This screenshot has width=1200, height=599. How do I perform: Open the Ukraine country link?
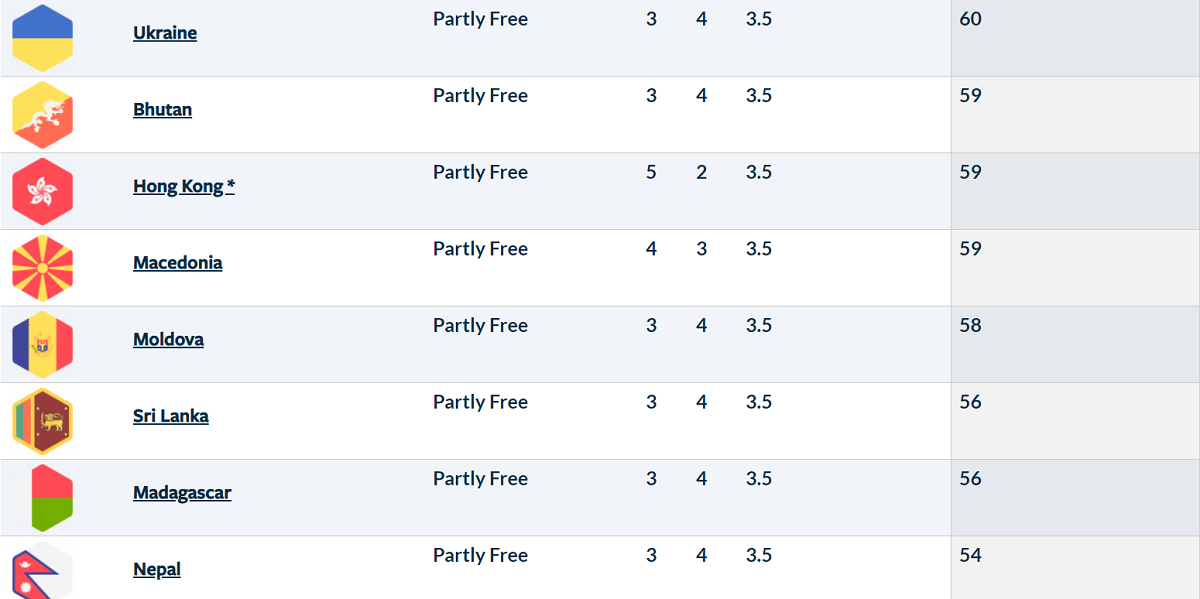(165, 33)
